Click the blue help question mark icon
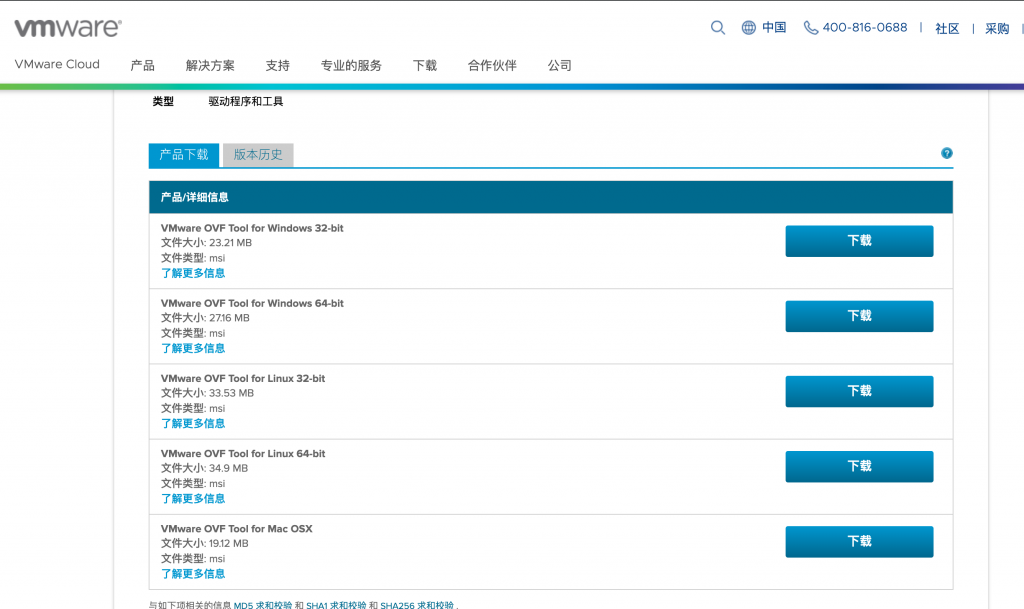The image size is (1024, 609). pyautogui.click(x=946, y=153)
